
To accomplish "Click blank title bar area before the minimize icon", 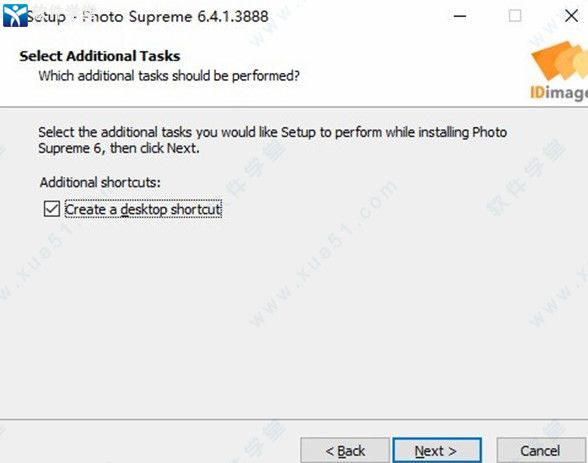I will pos(356,16).
